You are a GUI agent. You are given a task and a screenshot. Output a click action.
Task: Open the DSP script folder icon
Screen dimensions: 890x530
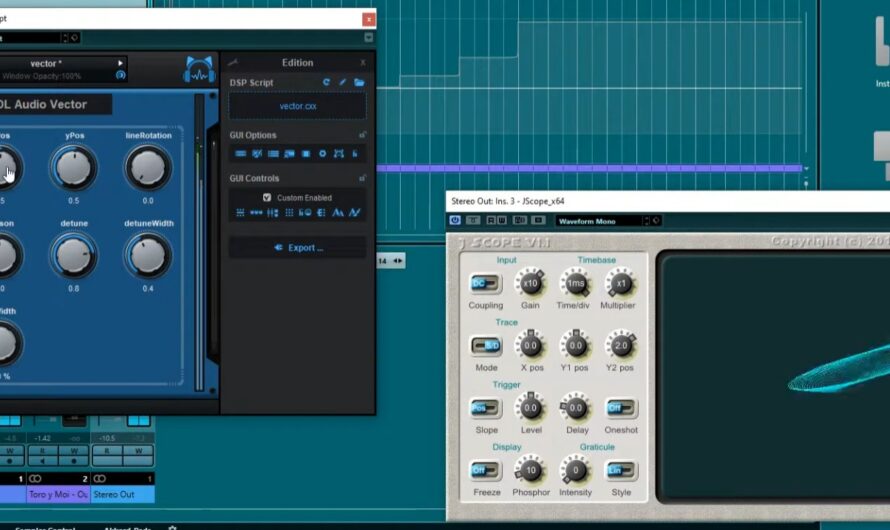tap(359, 82)
